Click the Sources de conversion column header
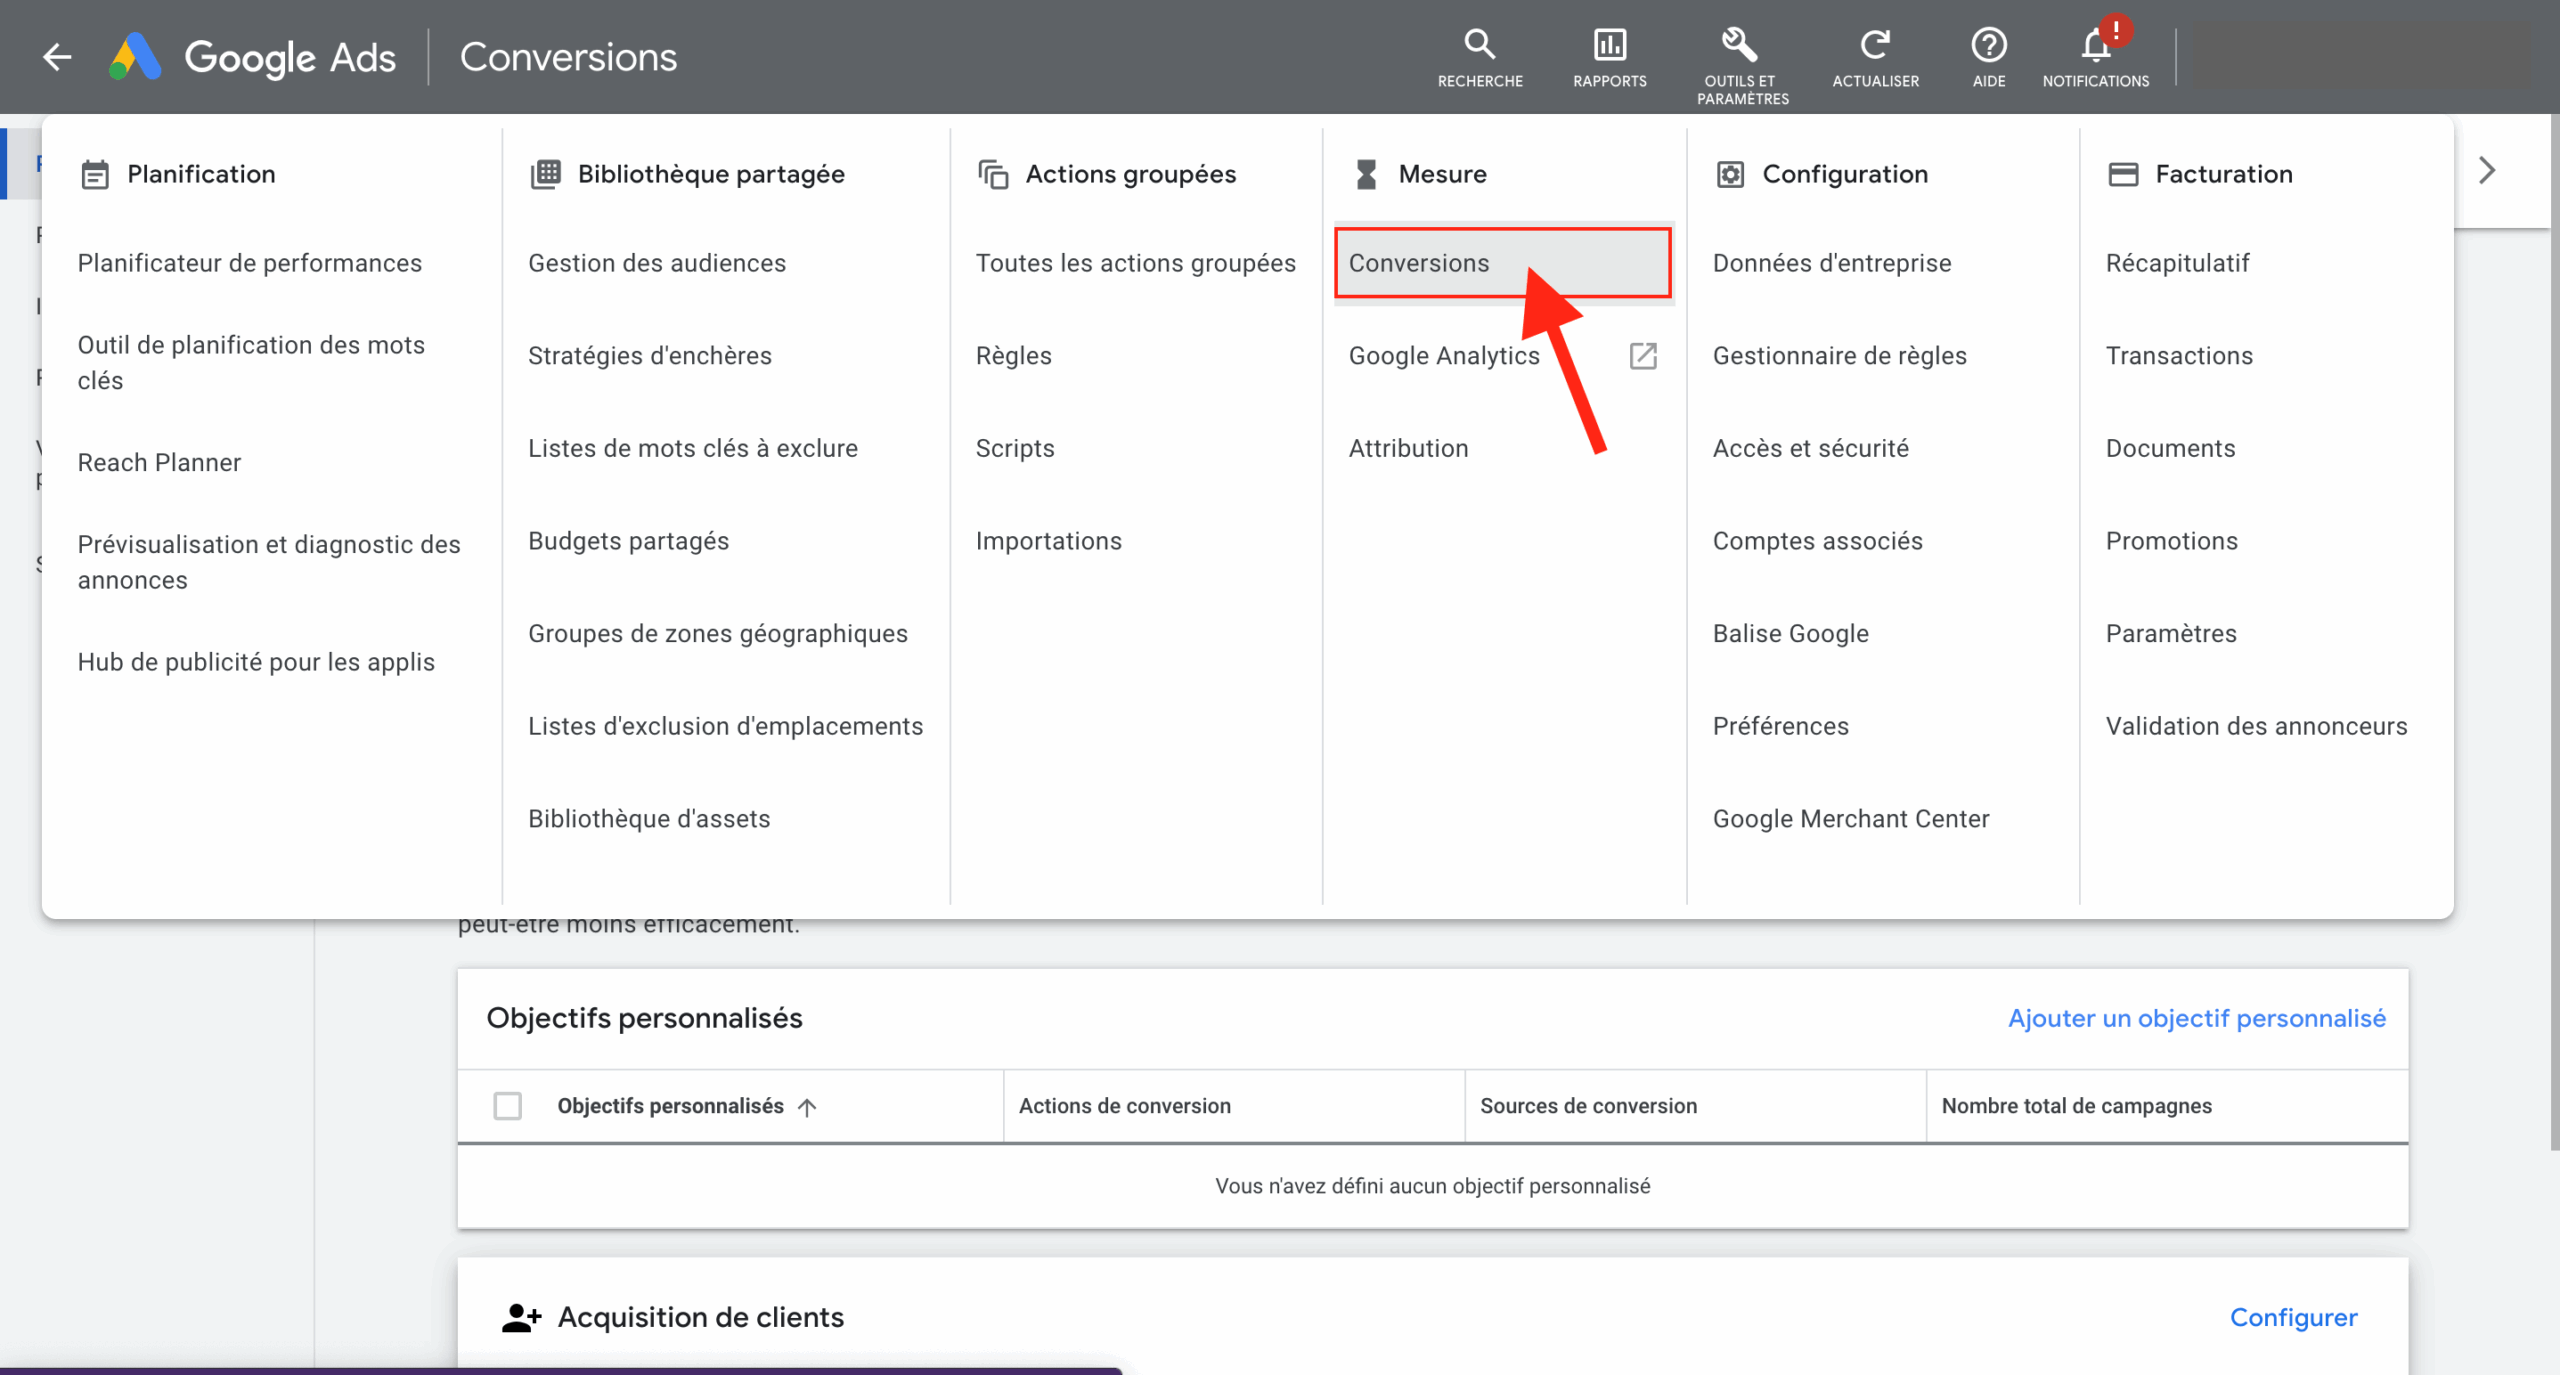 coord(1588,1106)
